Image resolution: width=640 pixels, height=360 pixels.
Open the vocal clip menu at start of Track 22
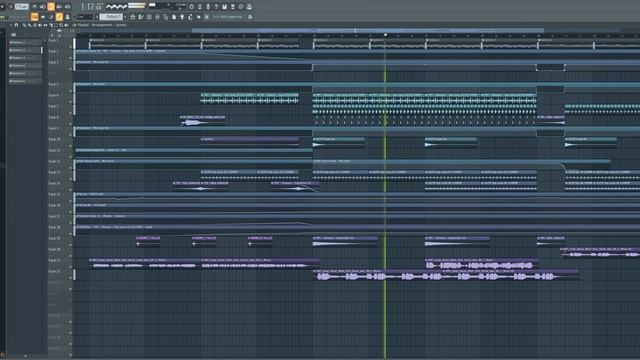(x=315, y=271)
